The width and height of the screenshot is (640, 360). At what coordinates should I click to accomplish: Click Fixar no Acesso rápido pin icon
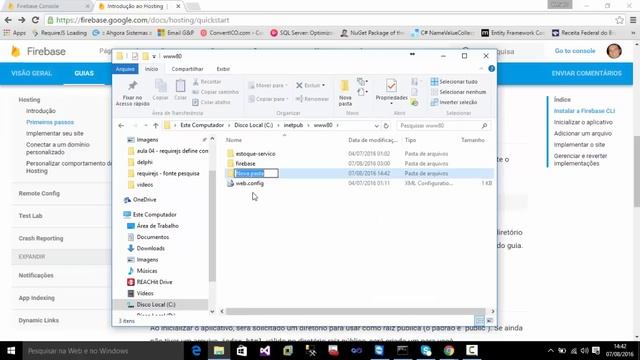tap(132, 86)
